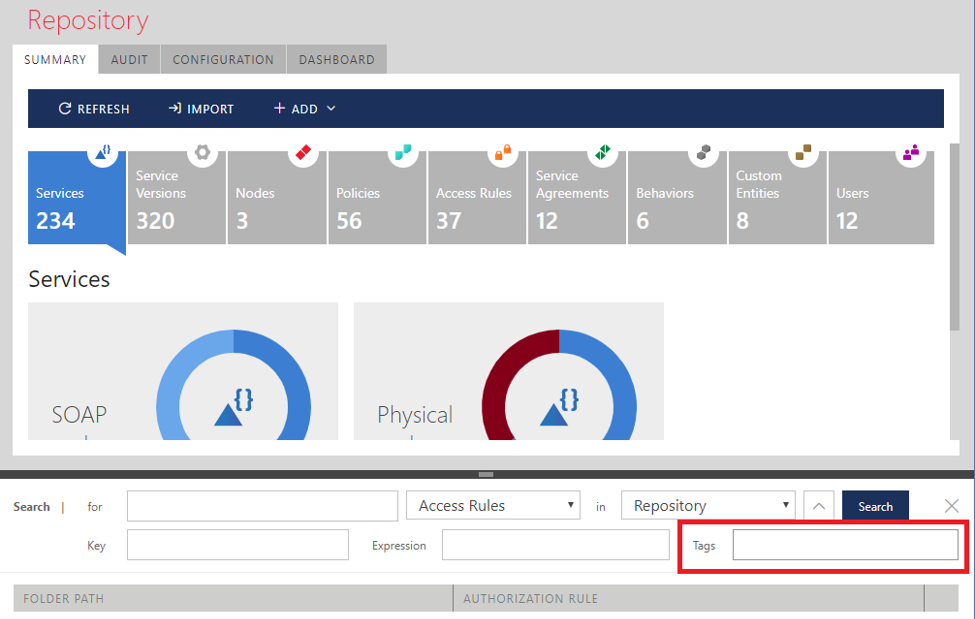
Task: Open the Access Rules search type dropdown
Action: click(493, 506)
